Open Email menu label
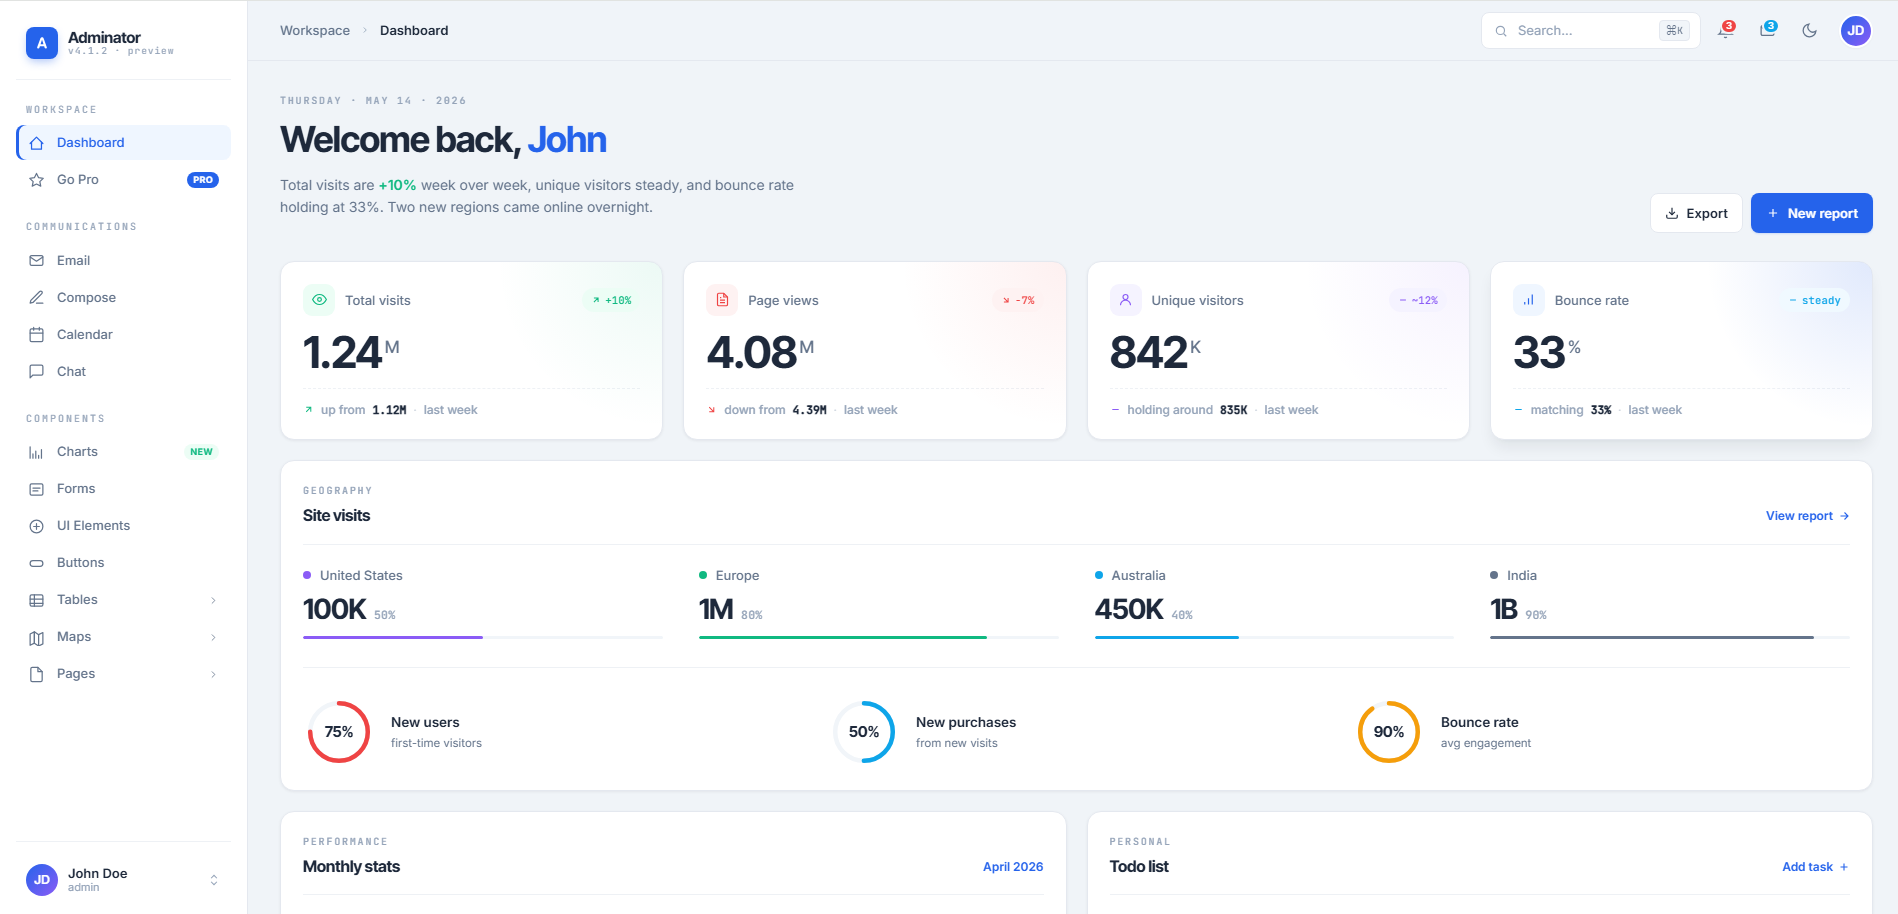 point(74,261)
